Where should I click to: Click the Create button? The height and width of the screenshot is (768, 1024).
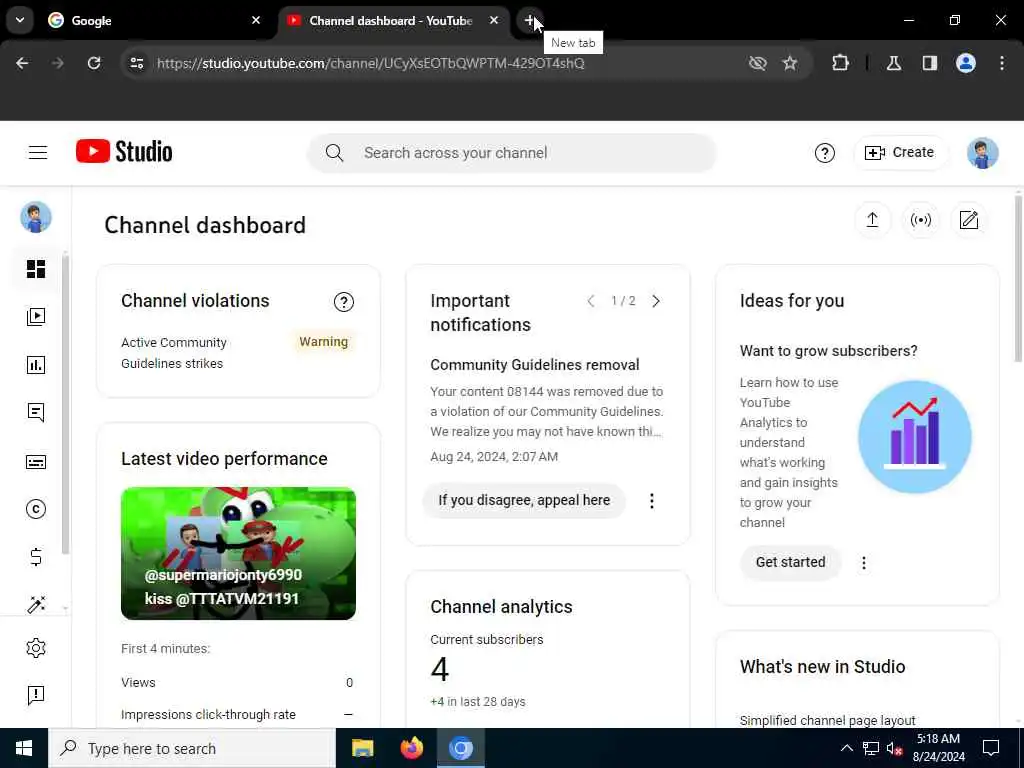[x=899, y=152]
